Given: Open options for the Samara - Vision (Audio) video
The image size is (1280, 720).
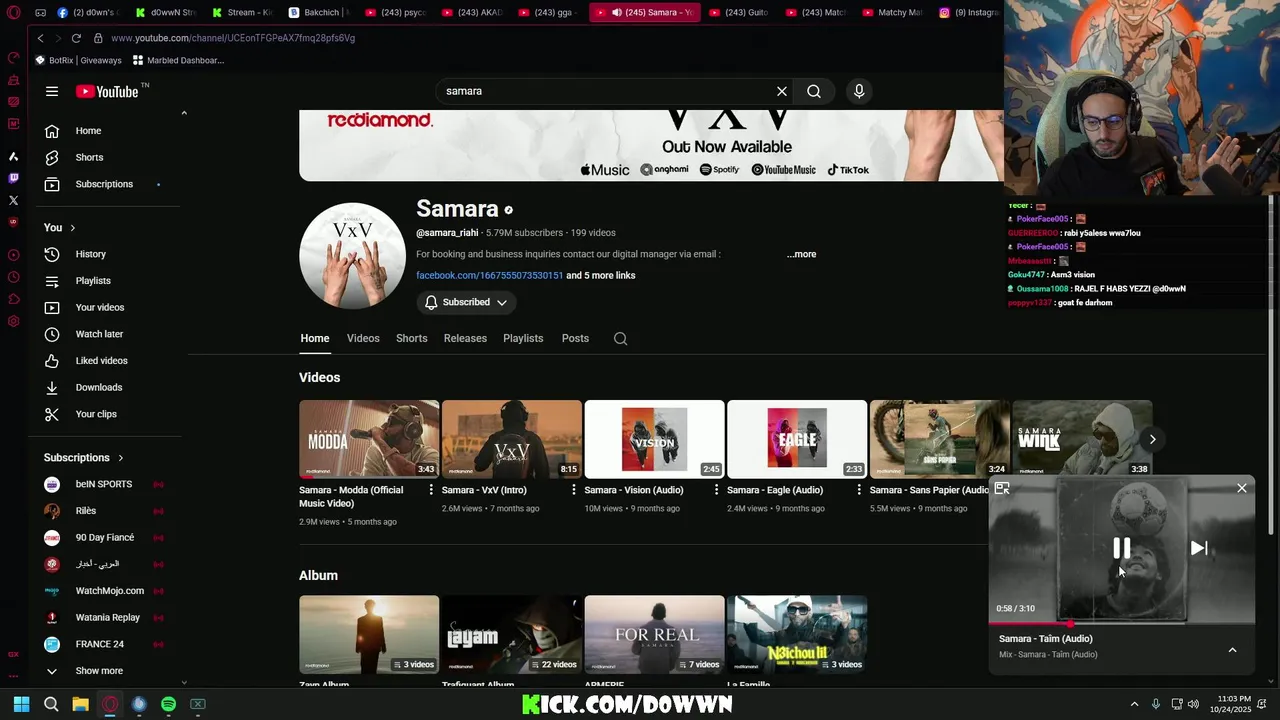Looking at the screenshot, I should 716,490.
